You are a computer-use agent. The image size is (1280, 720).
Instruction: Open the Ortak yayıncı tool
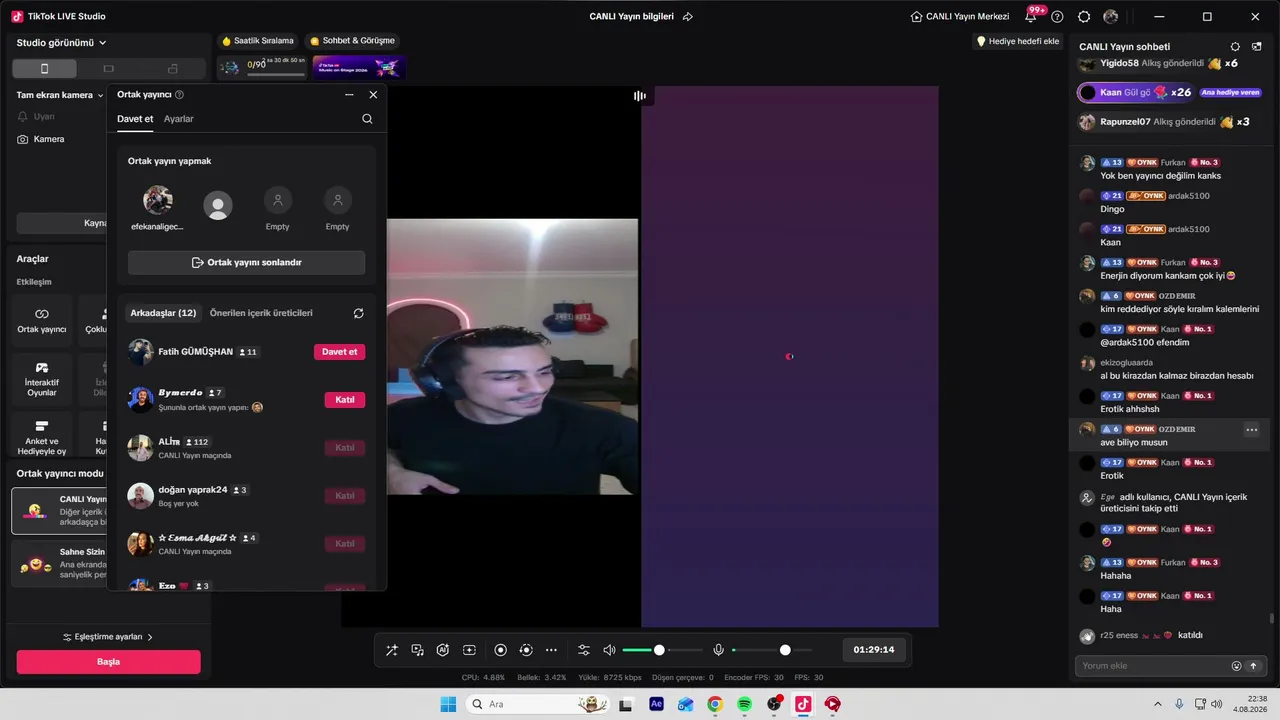42,320
